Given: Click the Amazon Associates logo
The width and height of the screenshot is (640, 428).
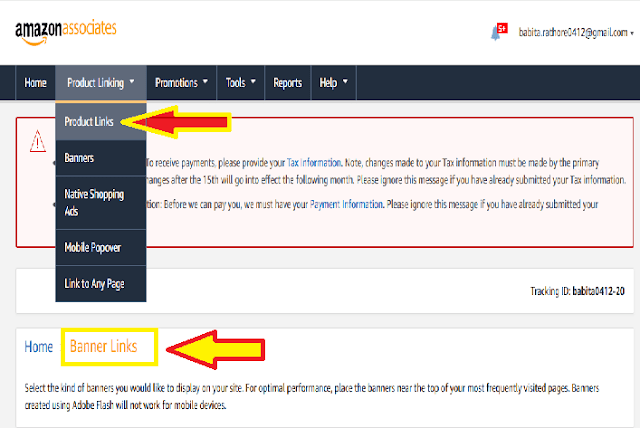Looking at the screenshot, I should click(x=66, y=32).
